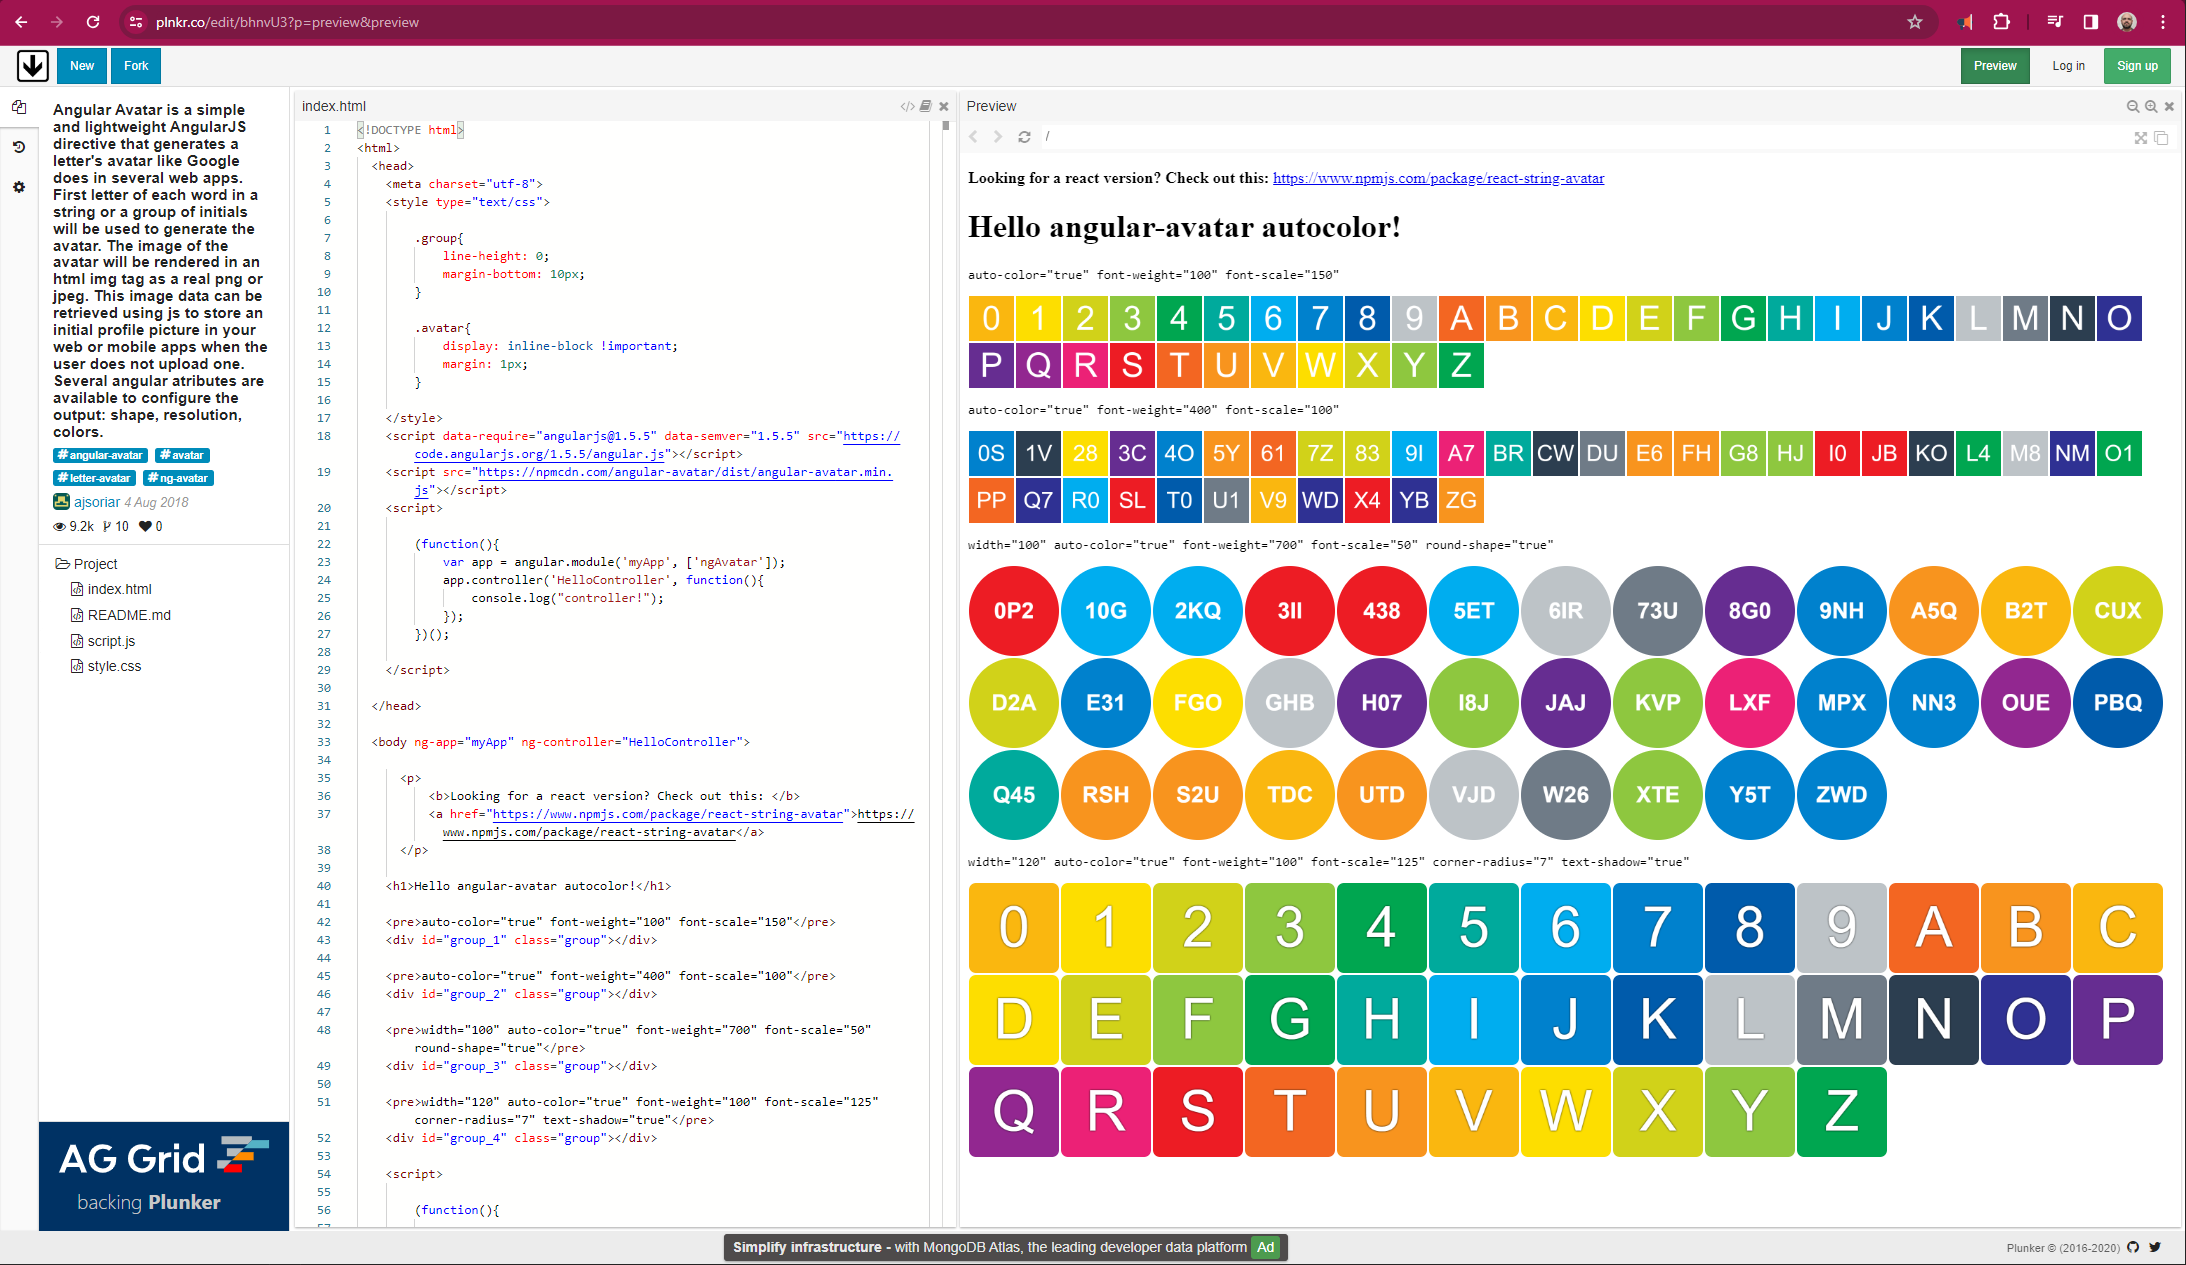Click the angular-avatar tag
This screenshot has width=2186, height=1265.
coord(101,455)
